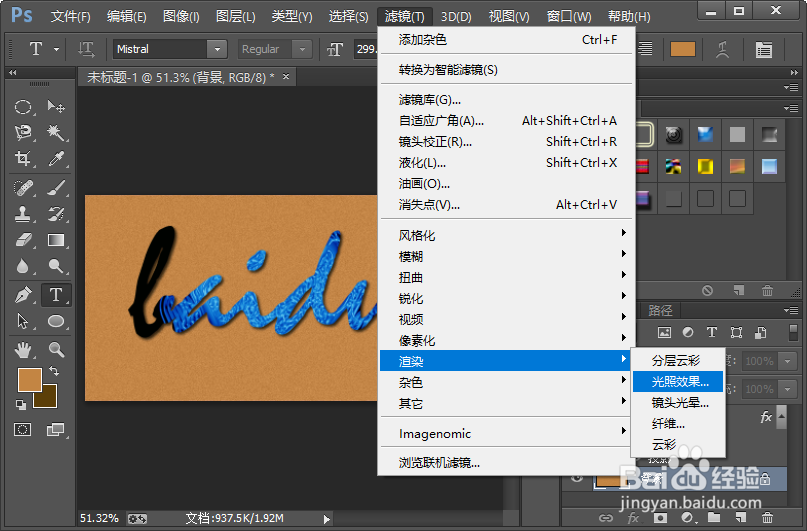This screenshot has height=531, width=807.
Task: Choose 添加杂色 at the menu top
Action: coord(507,40)
